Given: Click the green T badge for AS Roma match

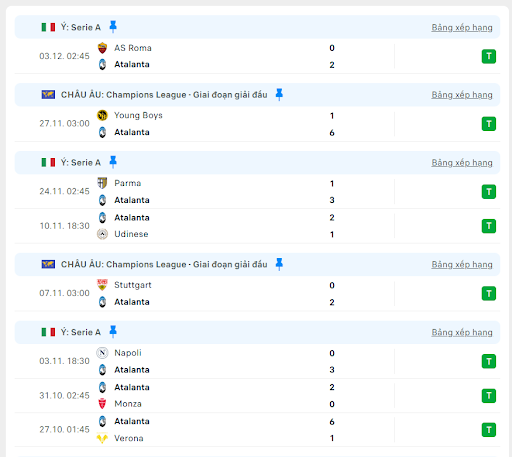Looking at the screenshot, I should click(489, 56).
